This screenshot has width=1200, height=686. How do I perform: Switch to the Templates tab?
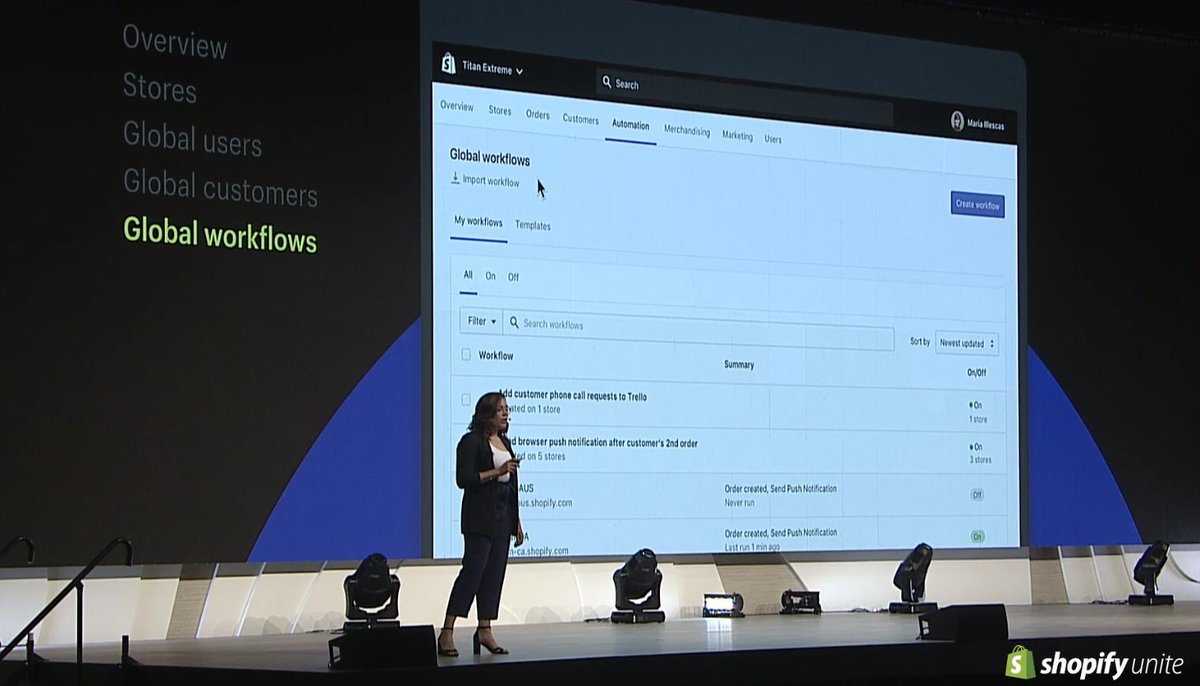[x=533, y=225]
